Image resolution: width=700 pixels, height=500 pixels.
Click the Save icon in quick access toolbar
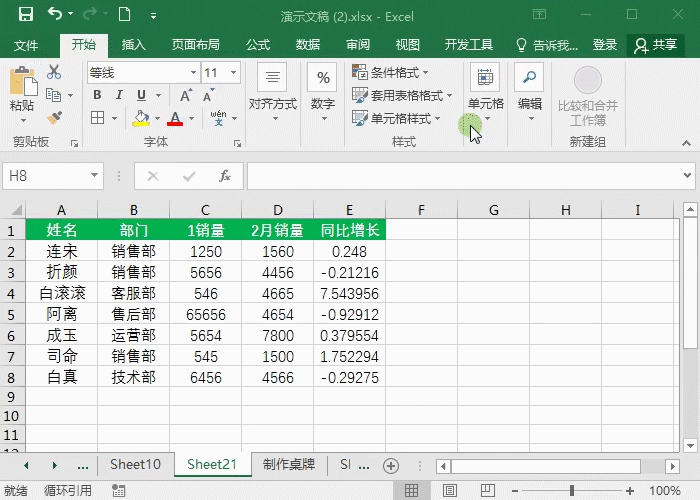(26, 14)
